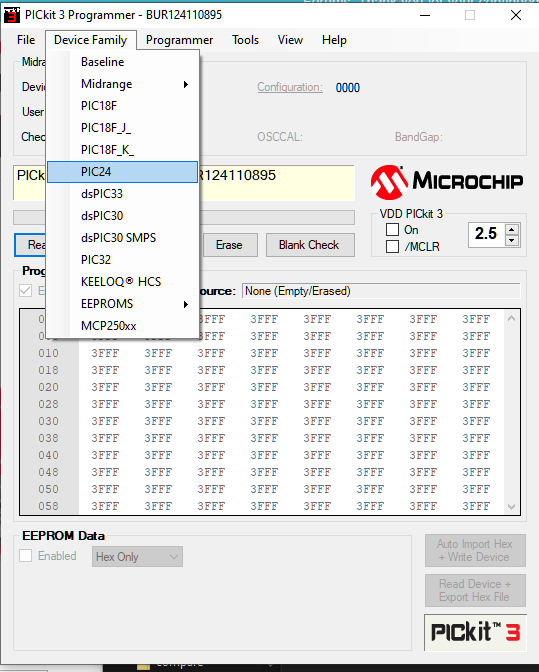Select PIC18F_K_ device family
This screenshot has height=672, width=539.
123,150
